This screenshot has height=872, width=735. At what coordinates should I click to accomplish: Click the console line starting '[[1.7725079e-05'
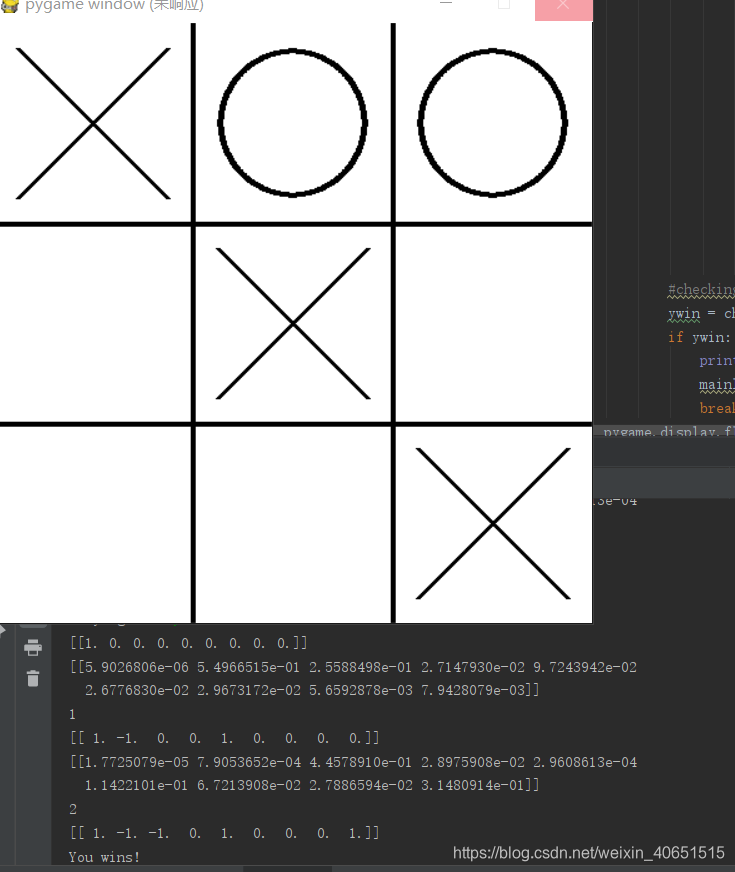point(354,762)
